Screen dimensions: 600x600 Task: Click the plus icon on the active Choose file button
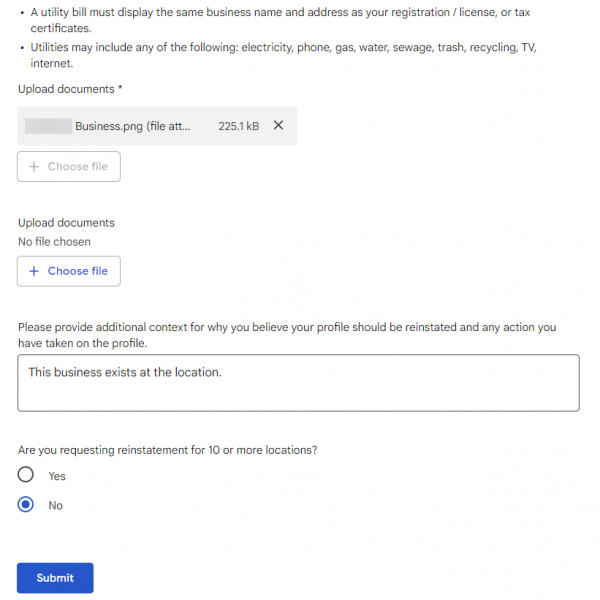tap(34, 271)
